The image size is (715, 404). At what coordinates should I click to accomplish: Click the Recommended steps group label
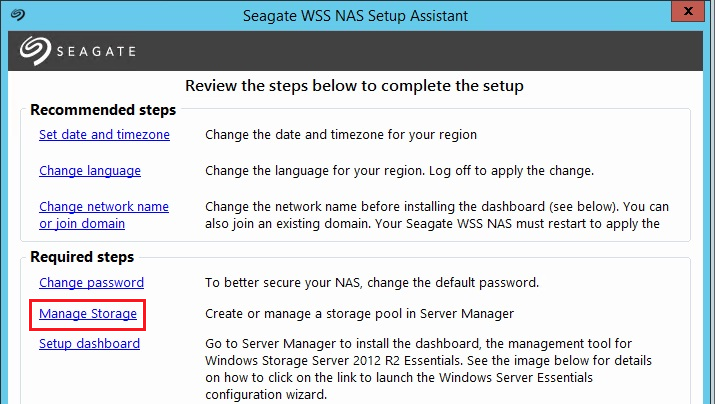(103, 110)
